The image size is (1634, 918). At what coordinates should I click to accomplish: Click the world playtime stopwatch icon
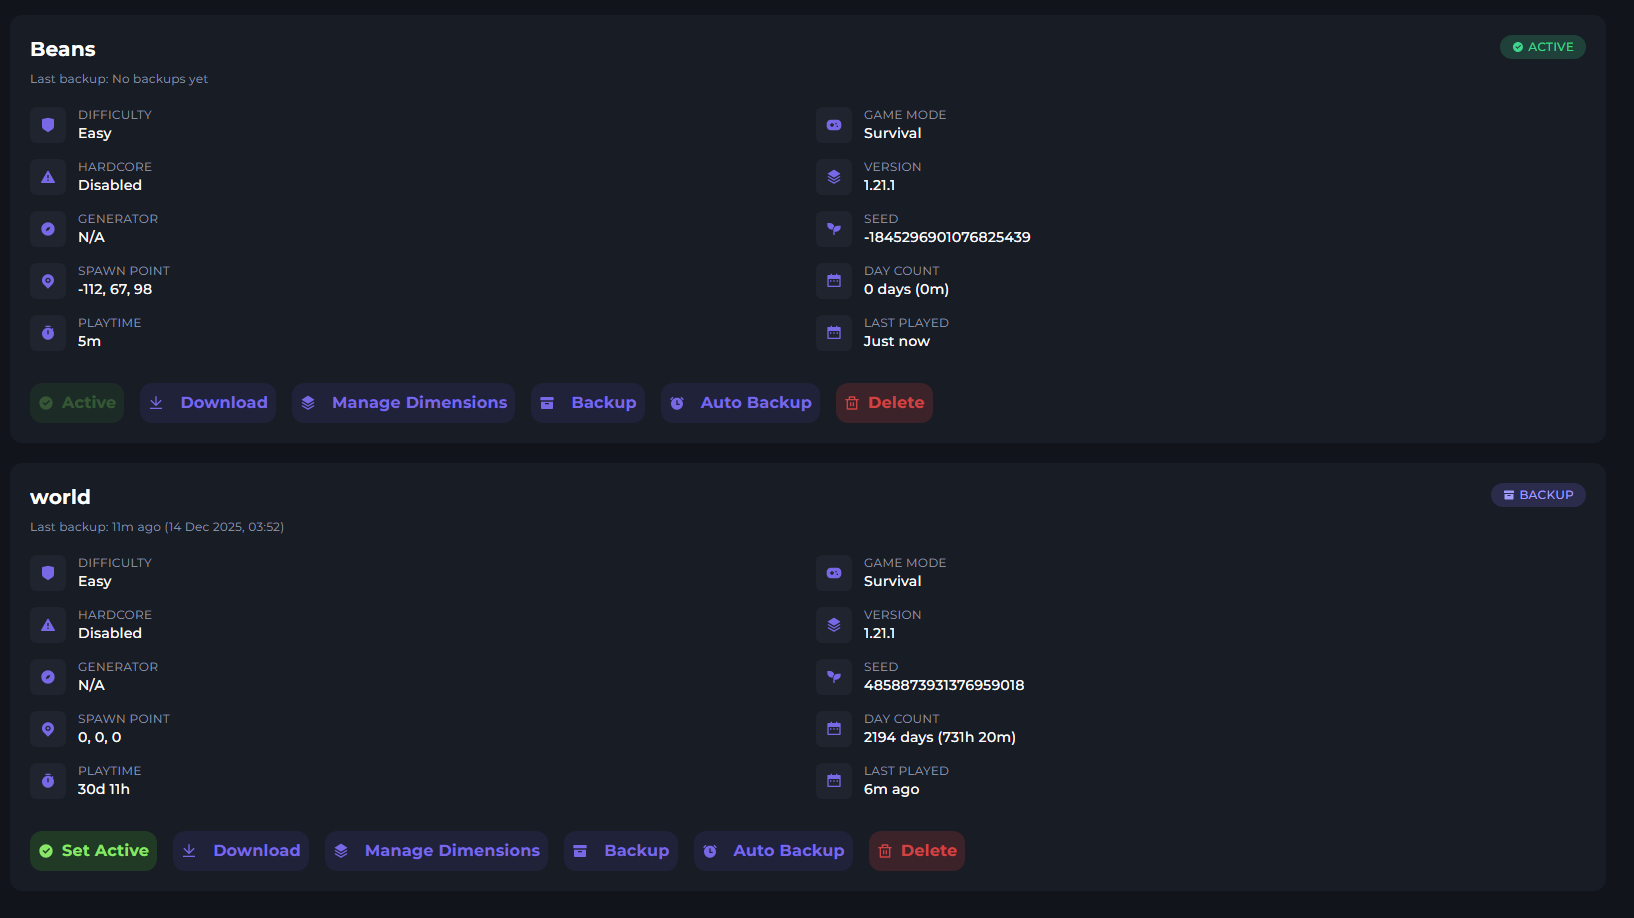tap(48, 781)
